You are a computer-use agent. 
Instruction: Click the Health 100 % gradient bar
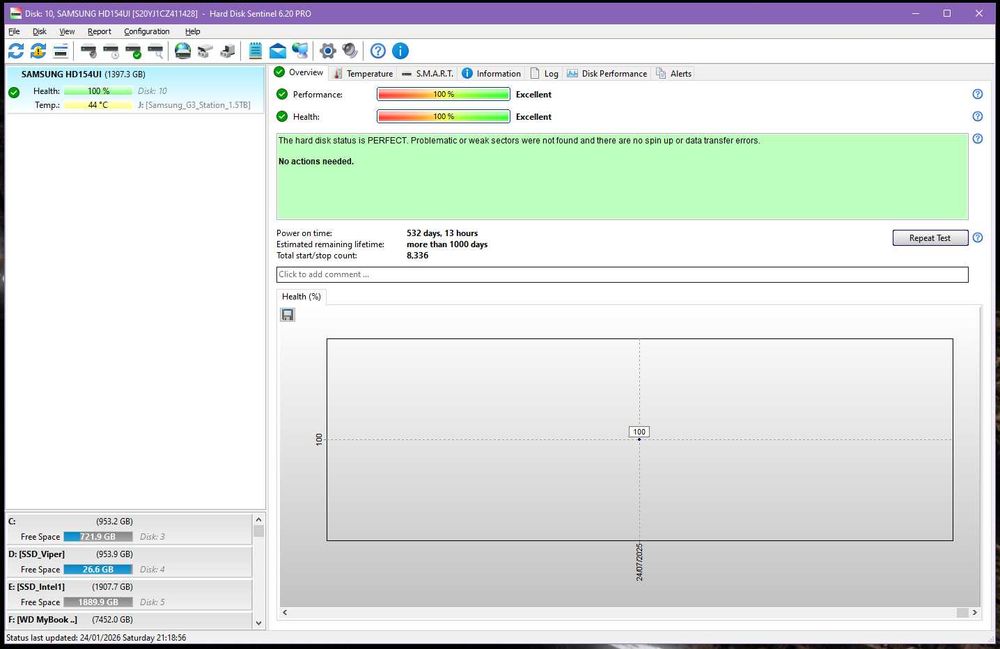[443, 117]
